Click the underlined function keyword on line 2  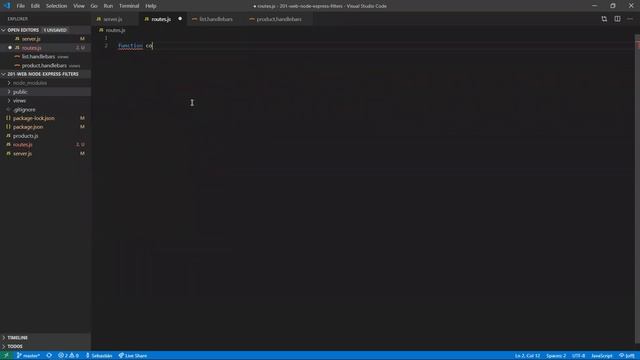pyautogui.click(x=130, y=46)
